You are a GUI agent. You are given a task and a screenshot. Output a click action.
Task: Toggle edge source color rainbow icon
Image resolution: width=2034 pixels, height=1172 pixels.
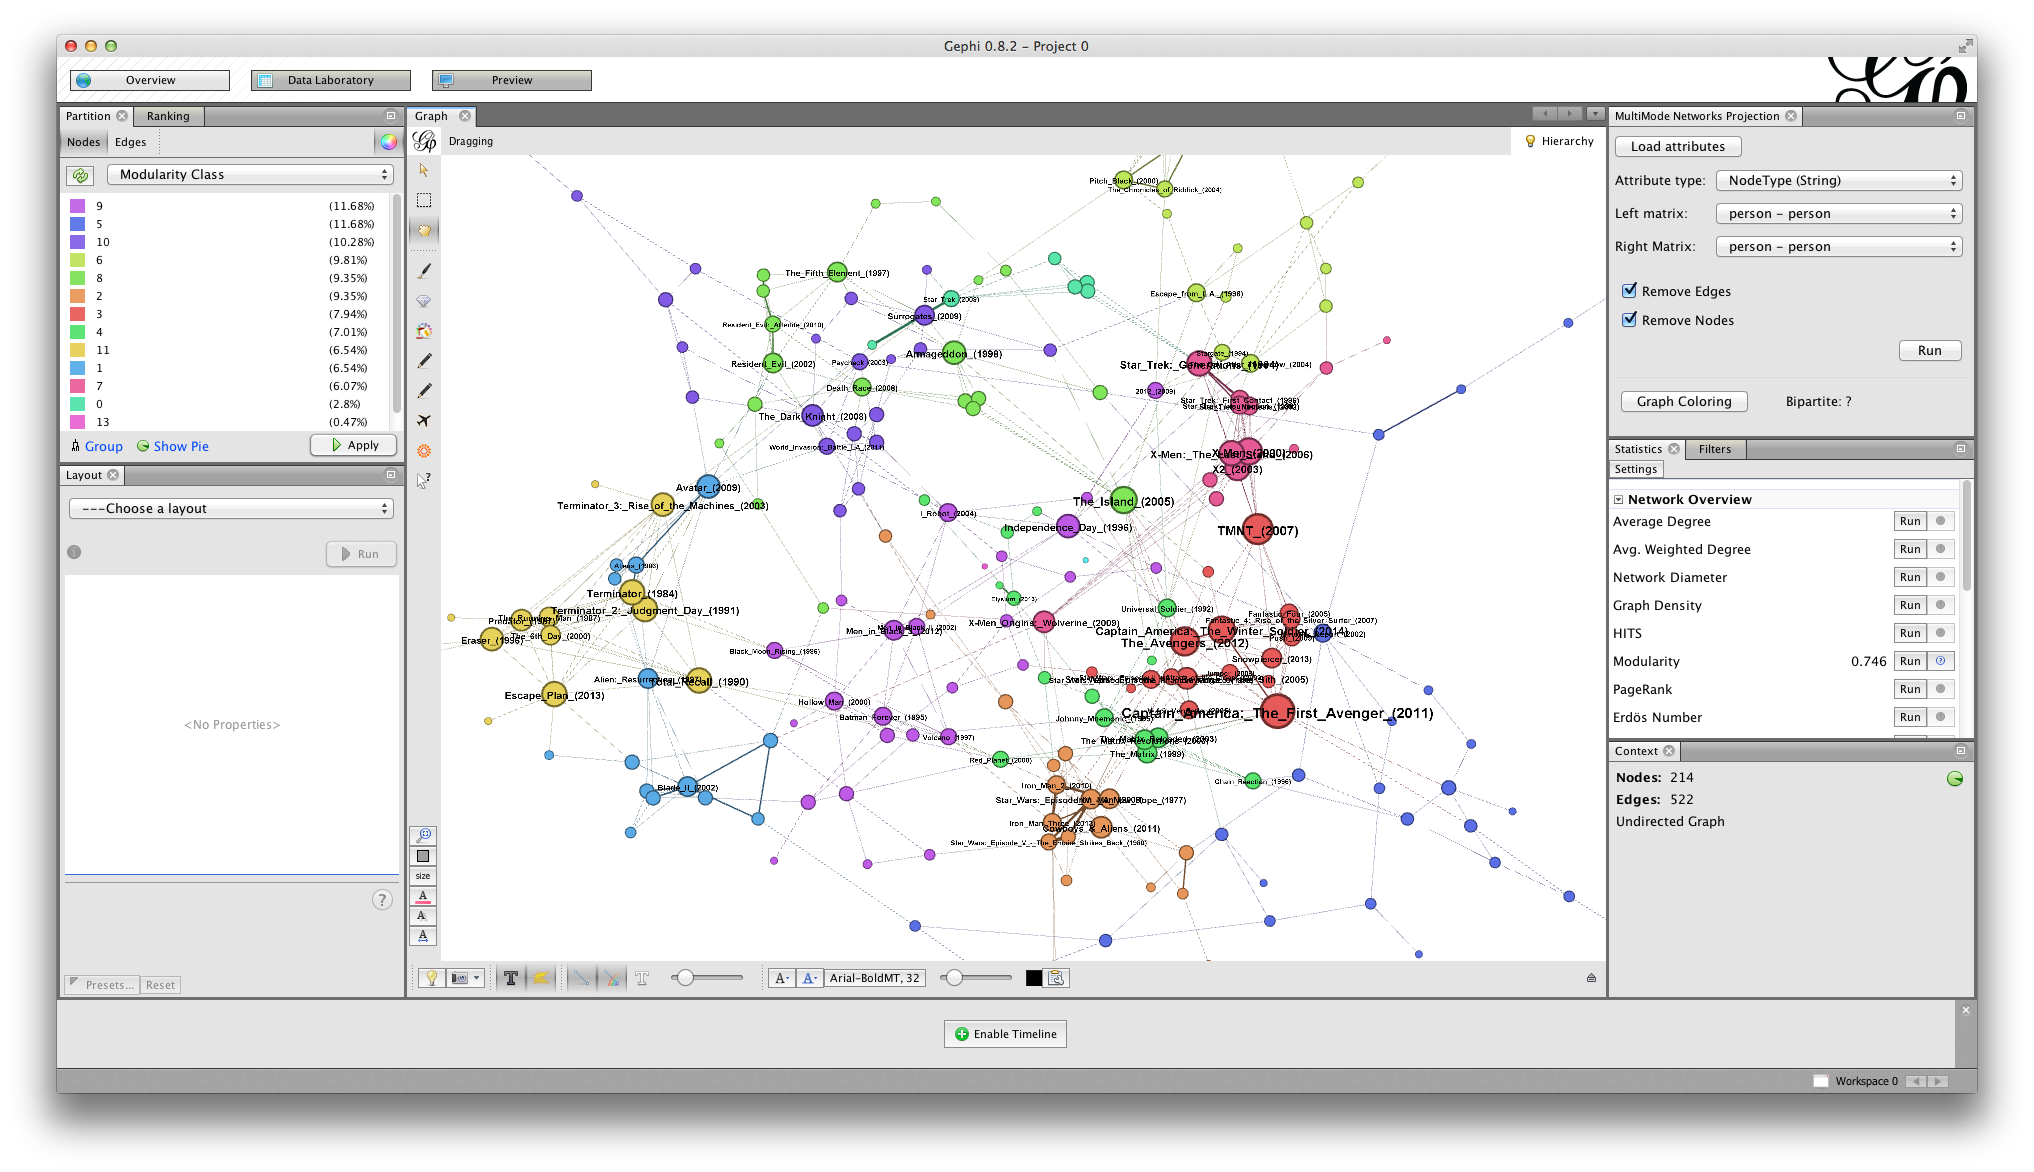(611, 978)
